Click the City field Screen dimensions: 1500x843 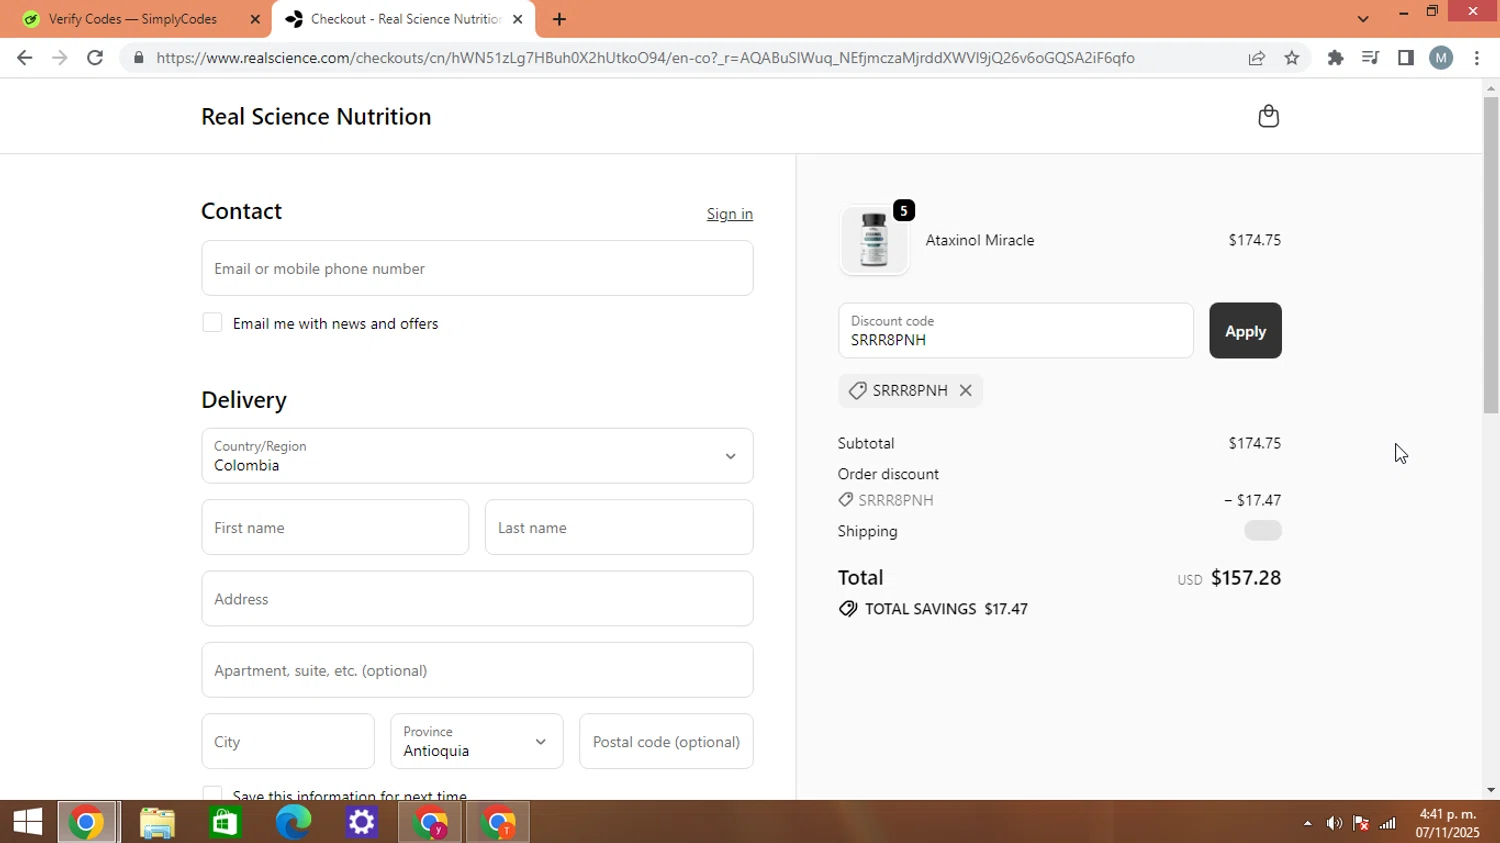click(x=288, y=742)
